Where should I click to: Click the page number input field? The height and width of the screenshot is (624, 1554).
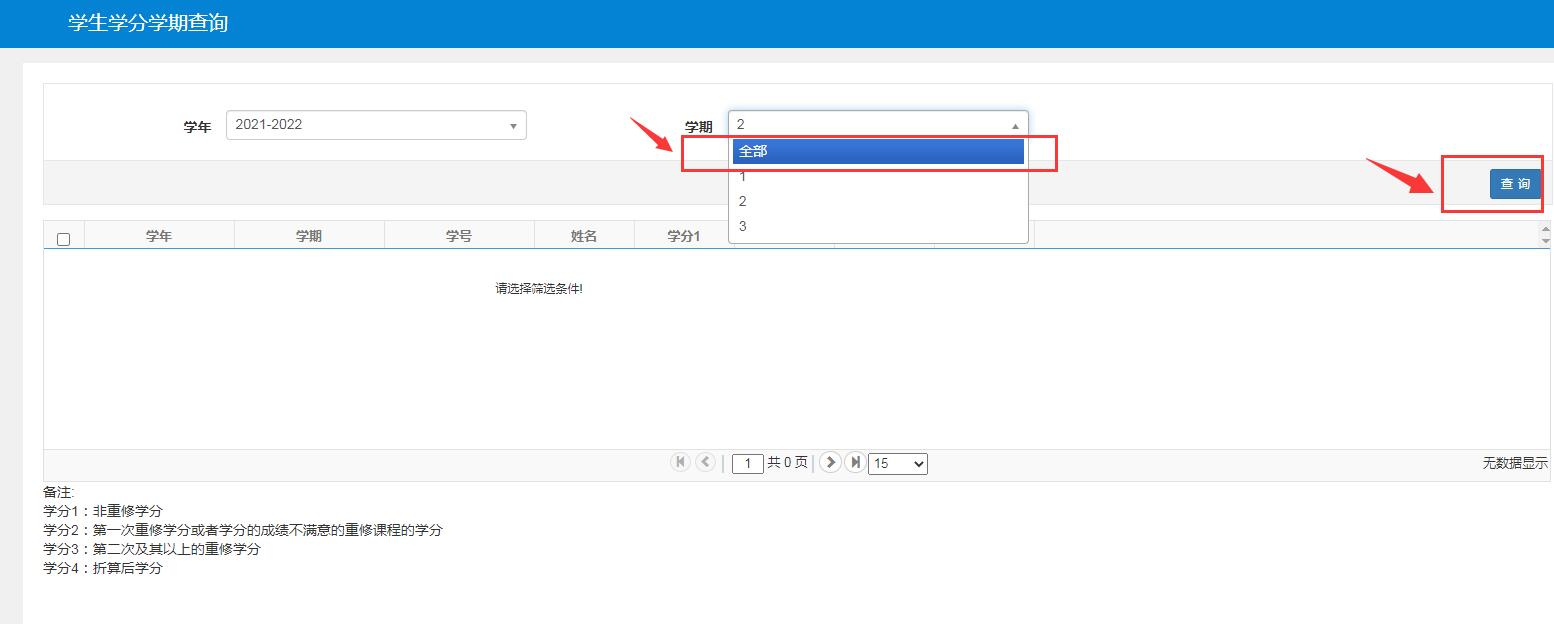tap(748, 464)
